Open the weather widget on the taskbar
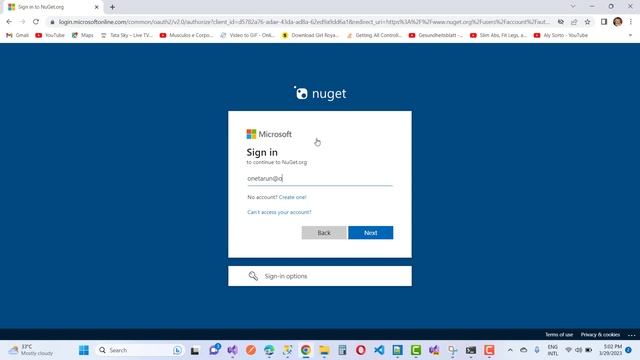This screenshot has width=640, height=360. 32,350
